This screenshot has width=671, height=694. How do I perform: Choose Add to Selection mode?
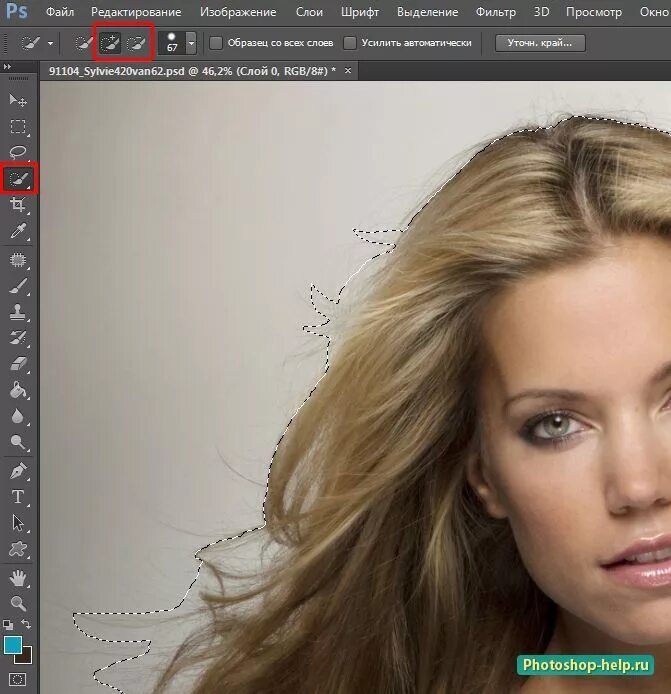pos(110,43)
